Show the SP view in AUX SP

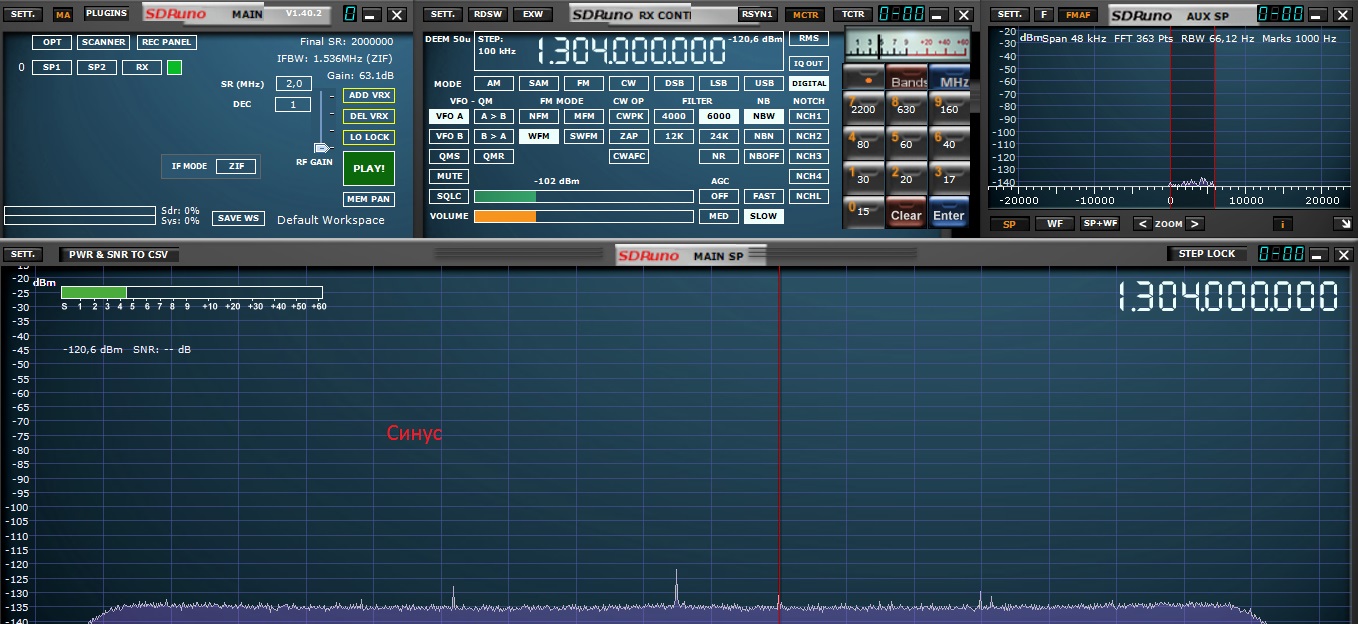1009,224
